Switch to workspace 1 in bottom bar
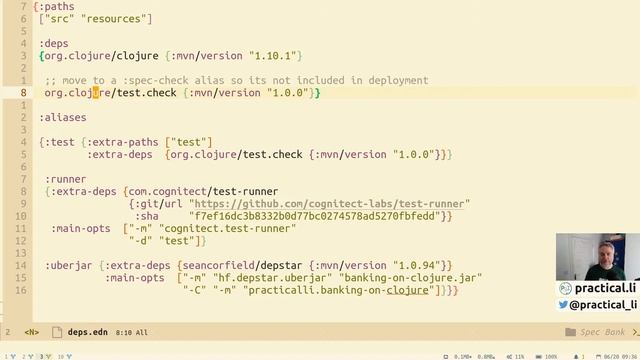Image resolution: width=640 pixels, height=360 pixels. 10,357
